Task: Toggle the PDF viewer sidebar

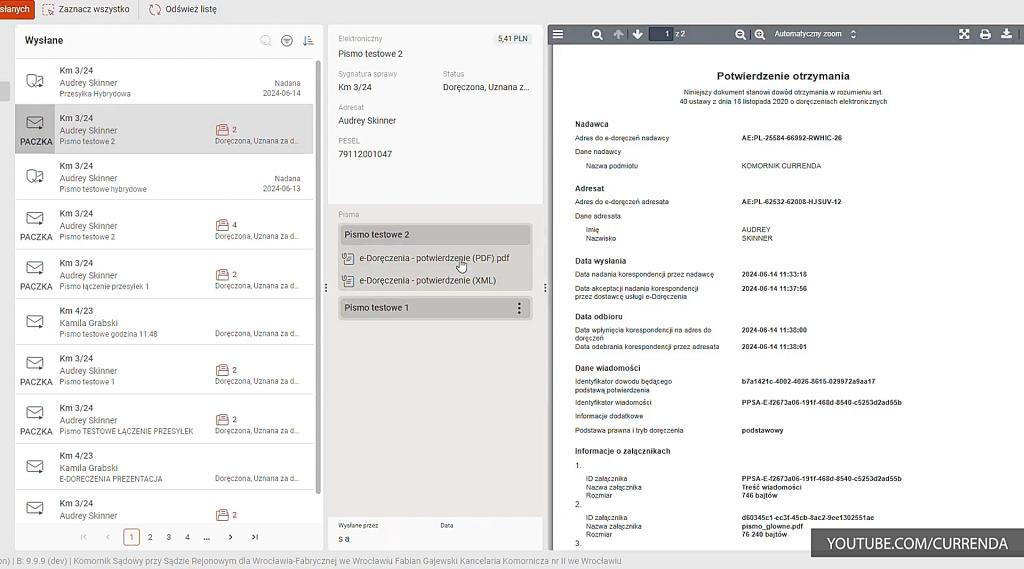Action: tap(558, 34)
